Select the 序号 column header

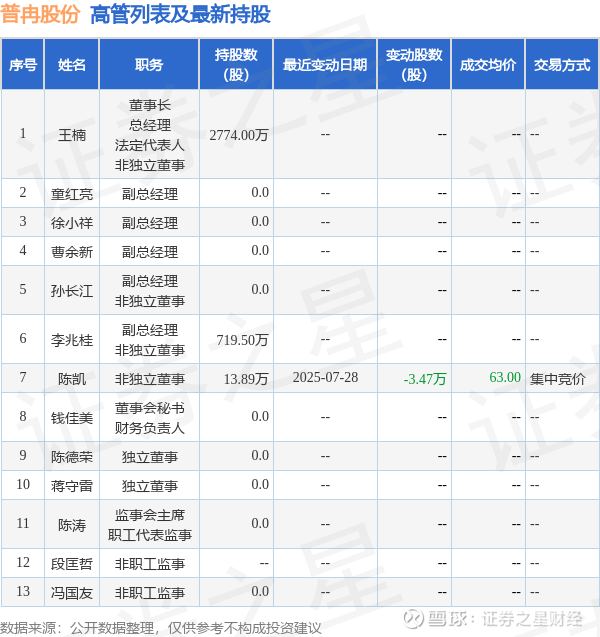point(23,65)
